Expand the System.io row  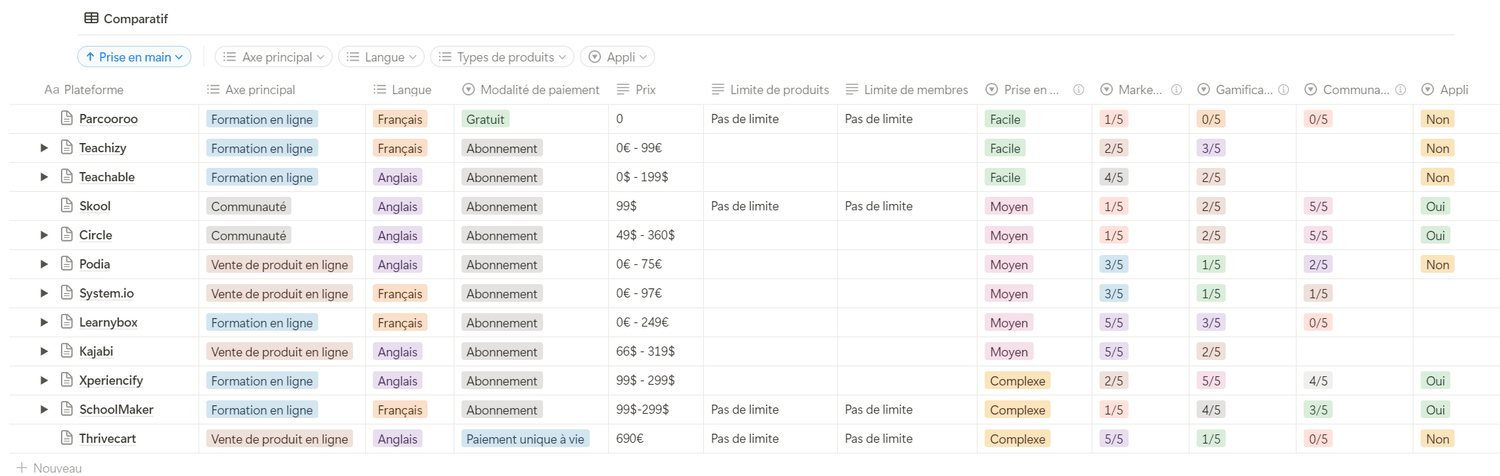point(44,293)
